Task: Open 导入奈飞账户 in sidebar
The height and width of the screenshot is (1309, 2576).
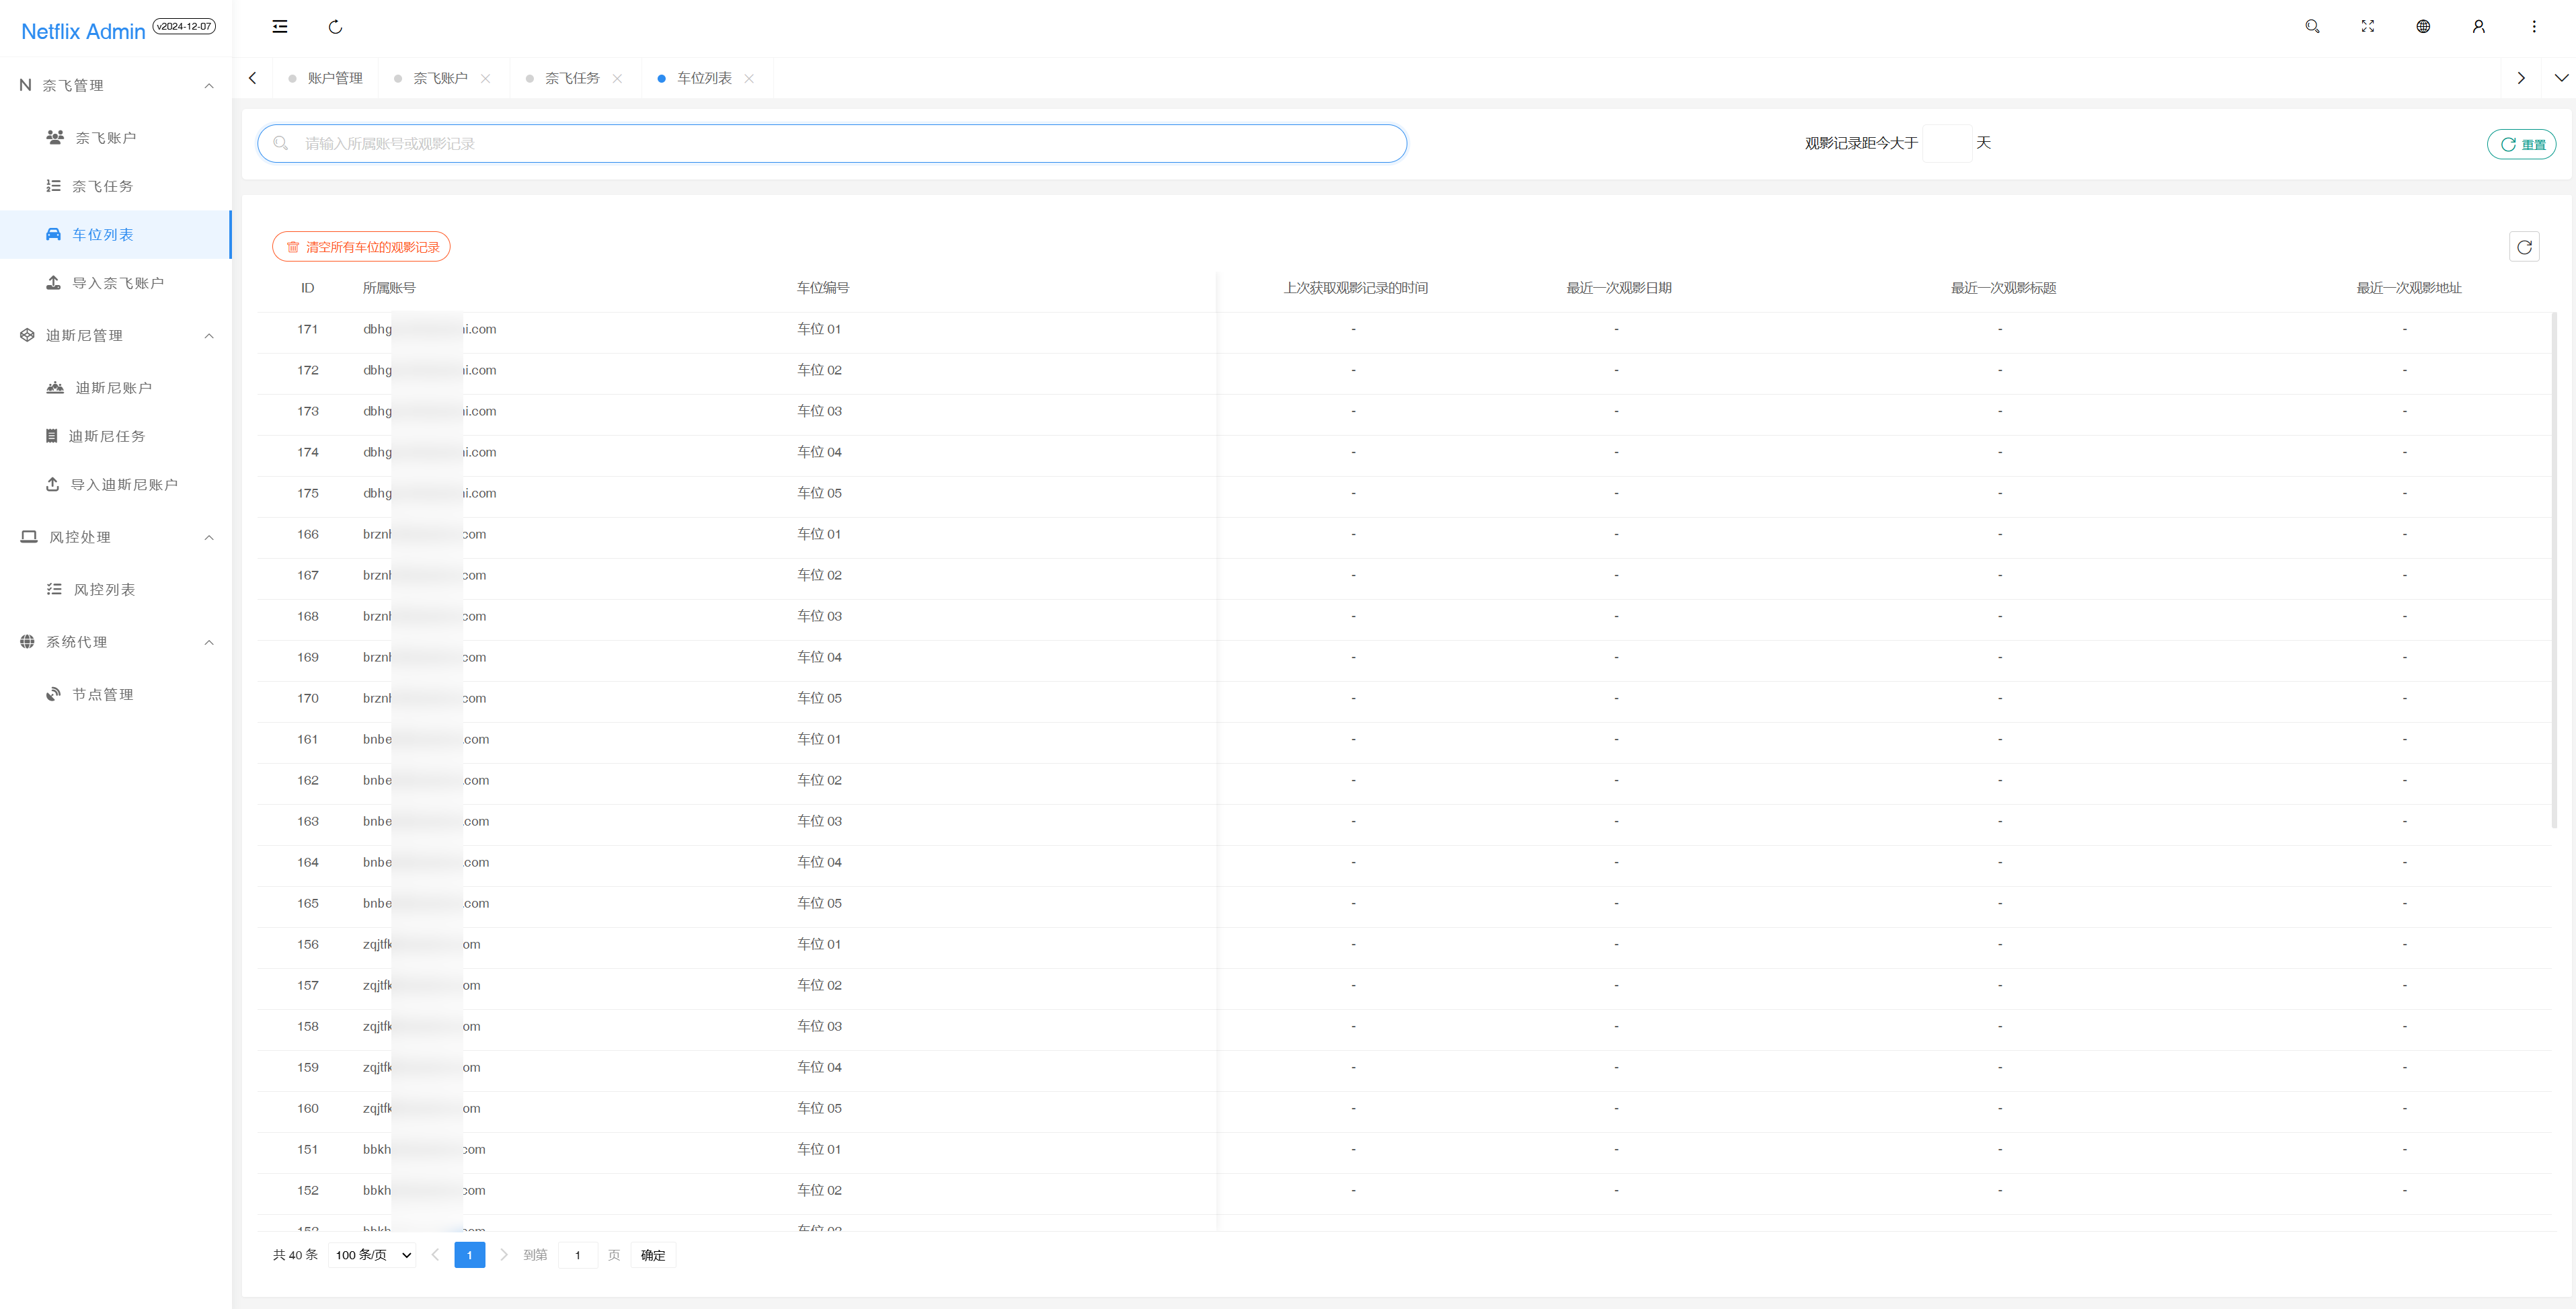Action: click(x=116, y=283)
